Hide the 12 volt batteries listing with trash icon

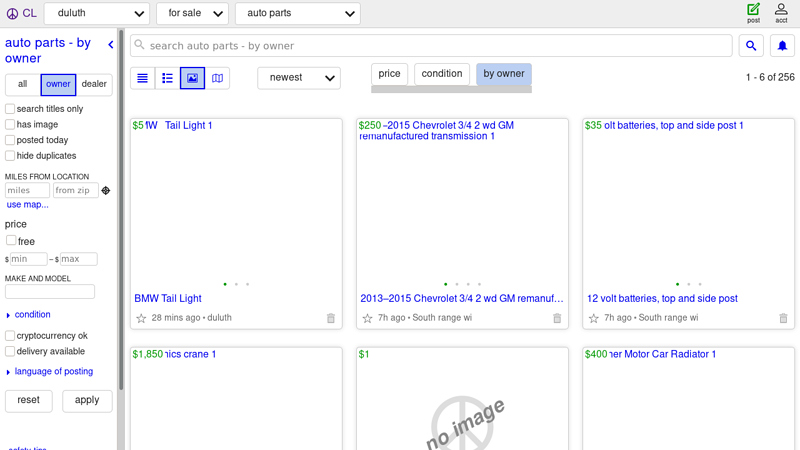click(783, 318)
